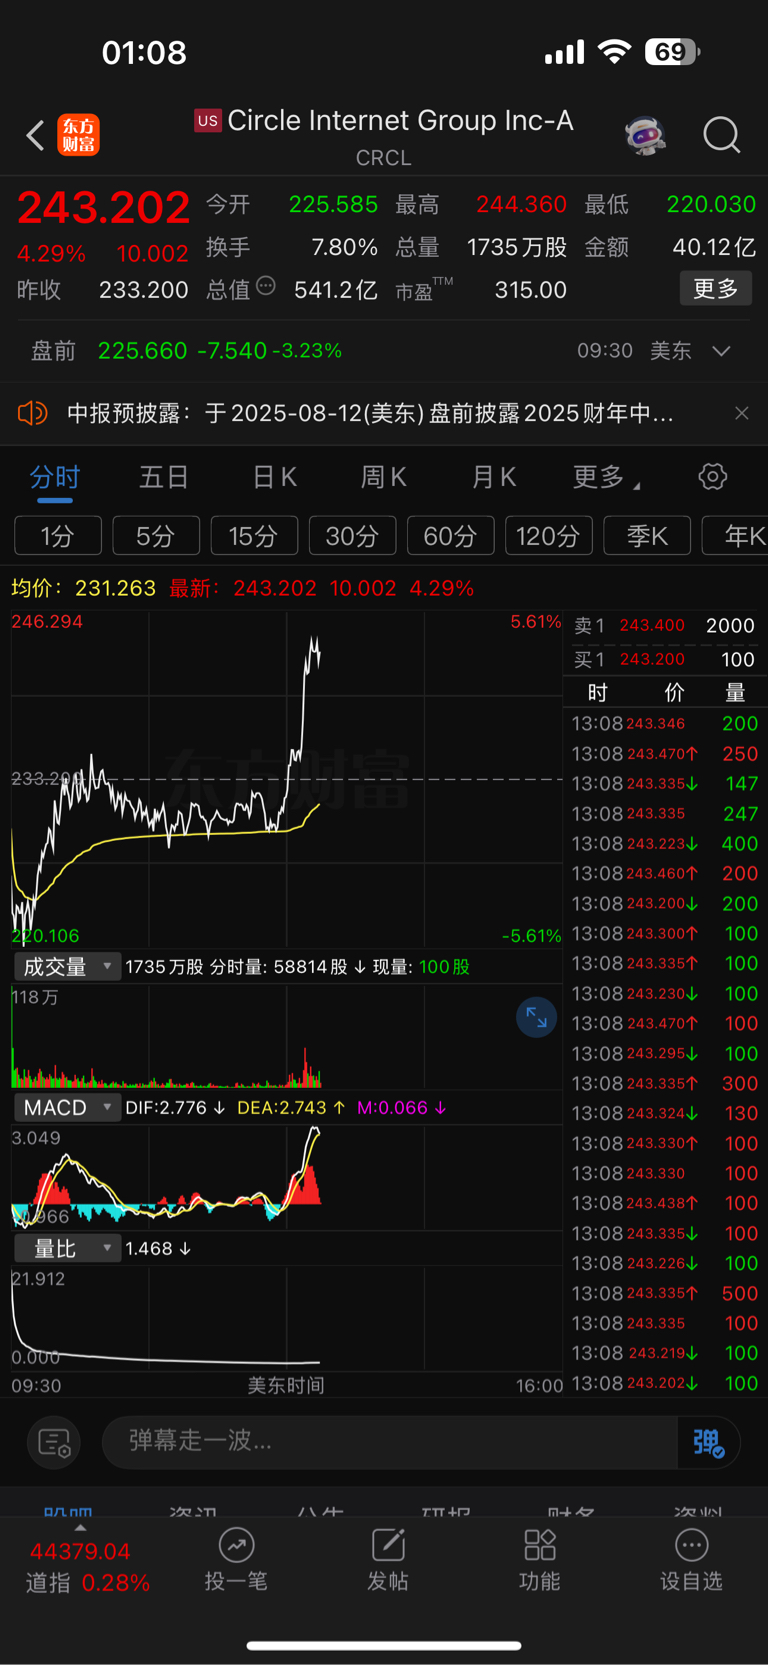Open the 量比 indicator dropdown
768x1665 pixels.
coord(67,1249)
